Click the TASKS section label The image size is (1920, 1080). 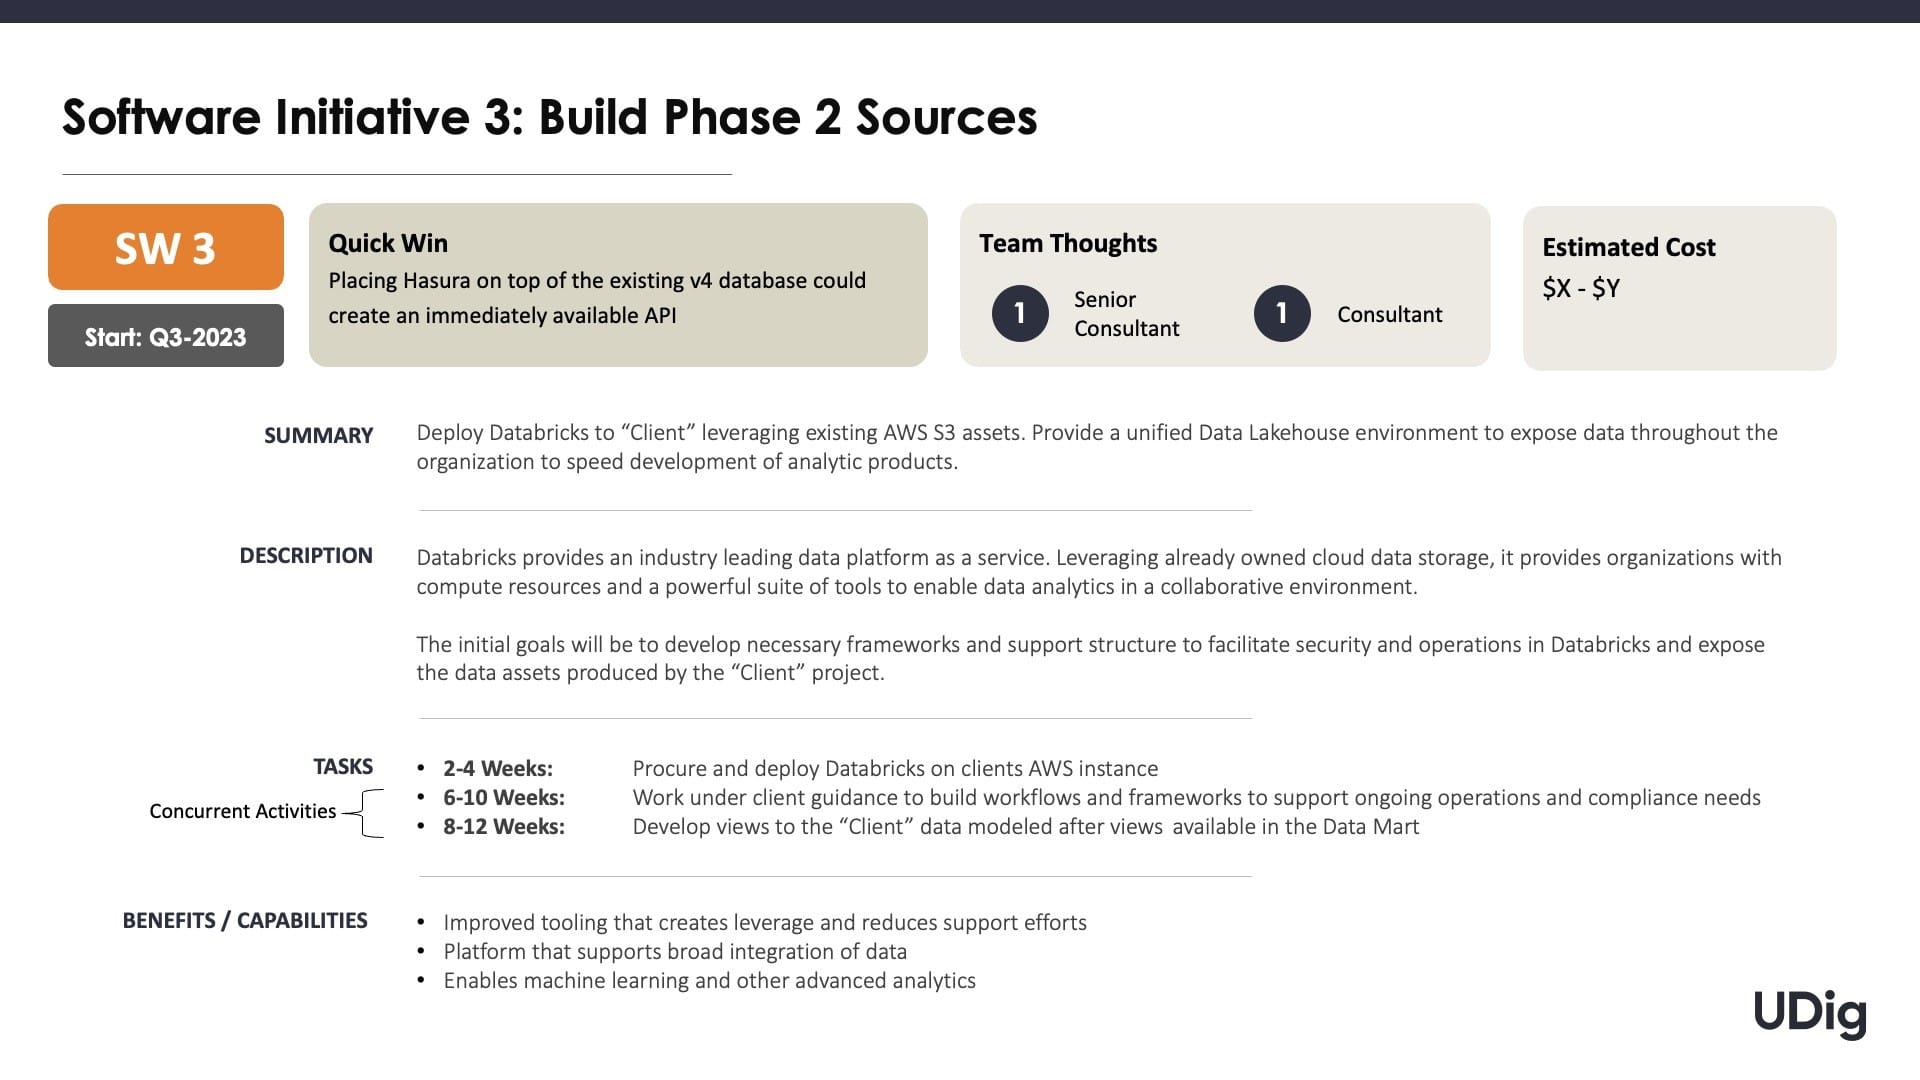(x=343, y=766)
